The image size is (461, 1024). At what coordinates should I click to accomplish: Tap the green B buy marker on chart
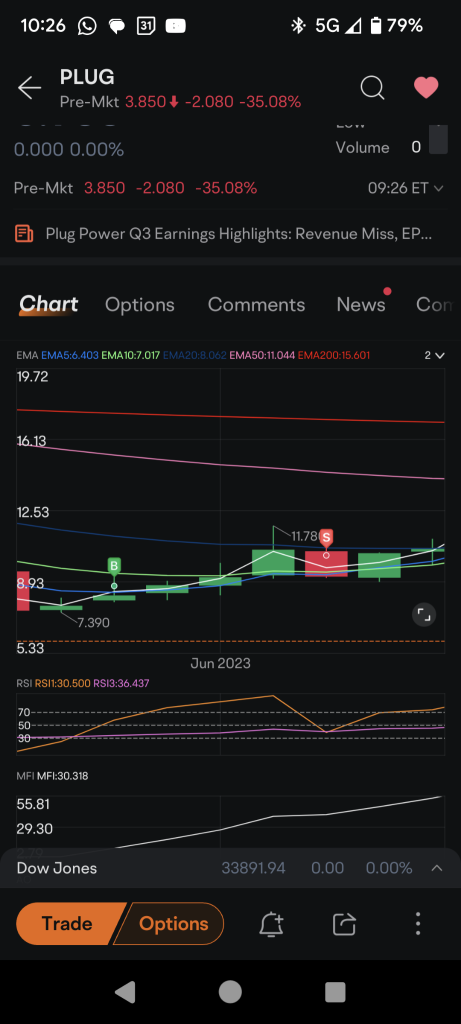114,566
